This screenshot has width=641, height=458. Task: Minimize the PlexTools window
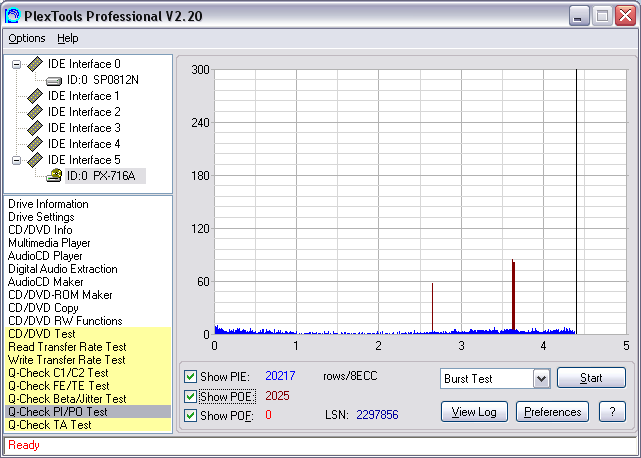coord(578,16)
